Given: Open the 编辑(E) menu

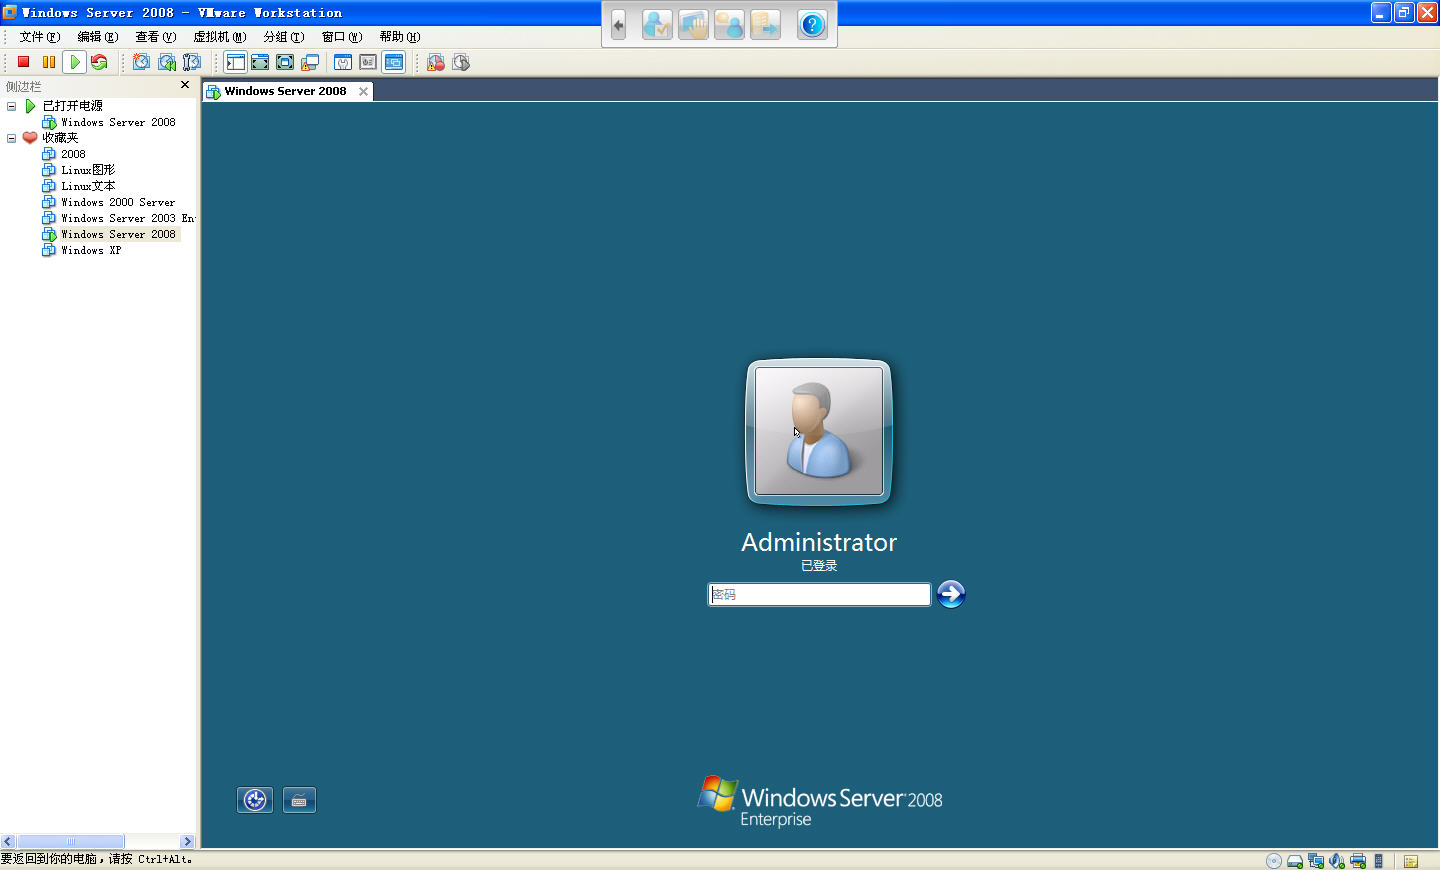Looking at the screenshot, I should click(98, 37).
